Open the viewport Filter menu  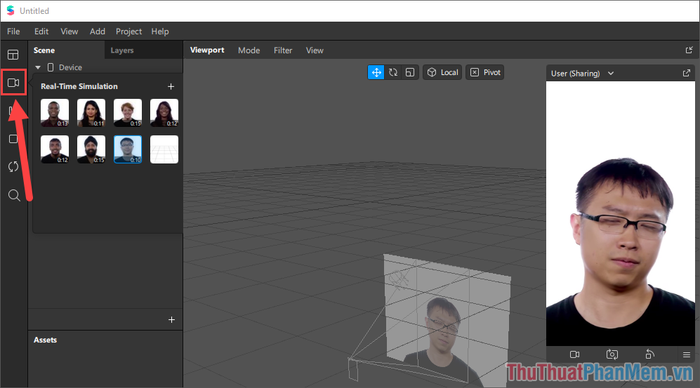[x=283, y=50]
